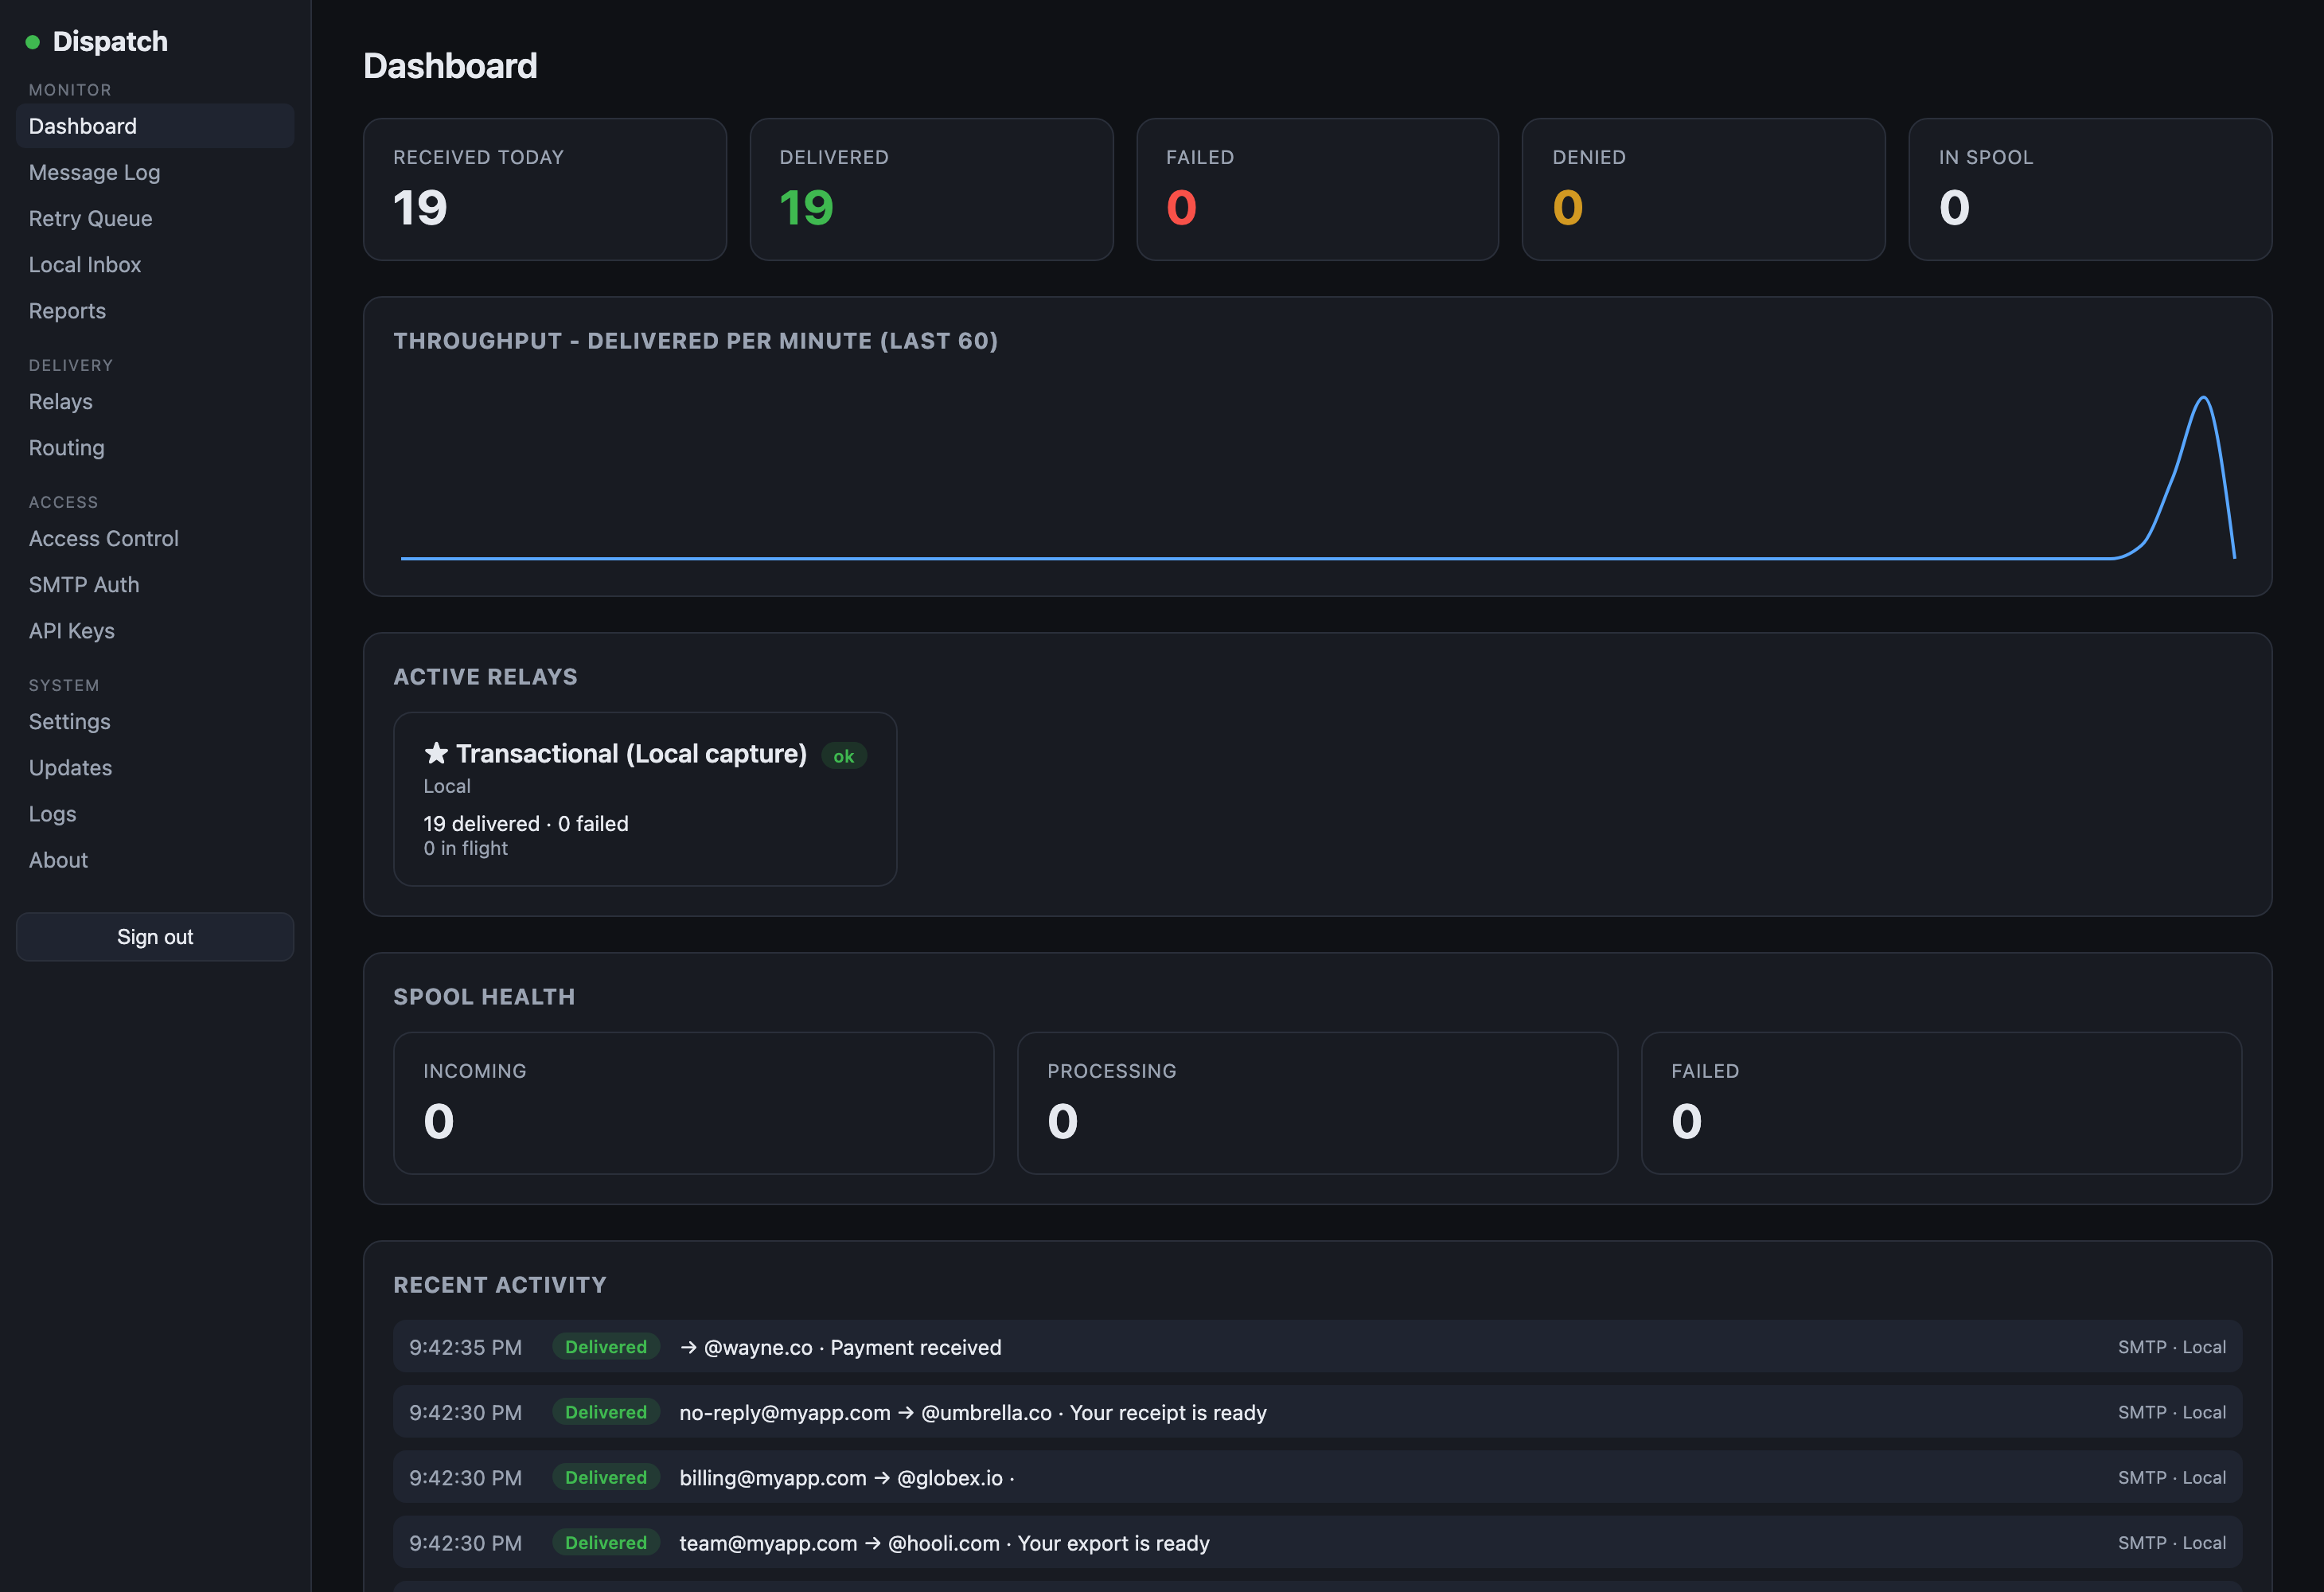Click the green status dot beside Dispatch
Viewport: 2324px width, 1592px height.
tap(32, 42)
